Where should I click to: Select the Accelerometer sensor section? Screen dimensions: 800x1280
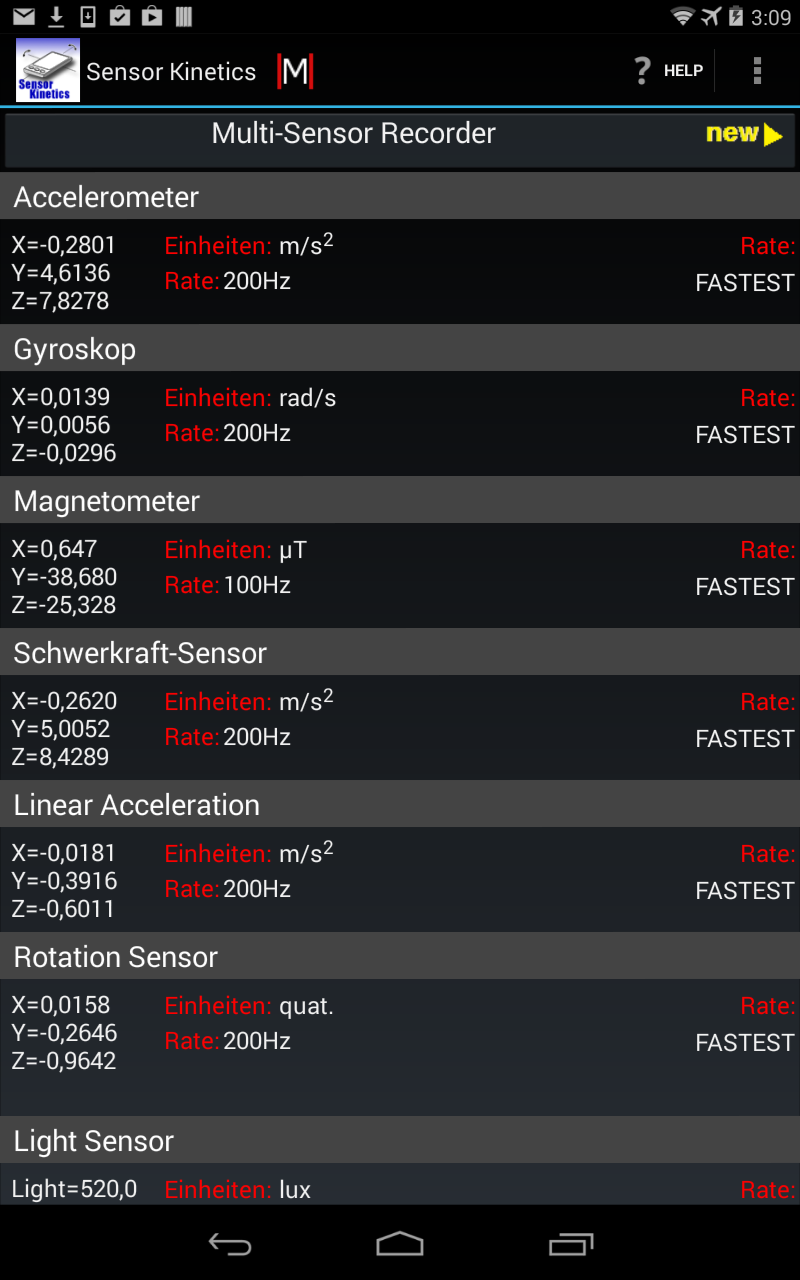[104, 198]
